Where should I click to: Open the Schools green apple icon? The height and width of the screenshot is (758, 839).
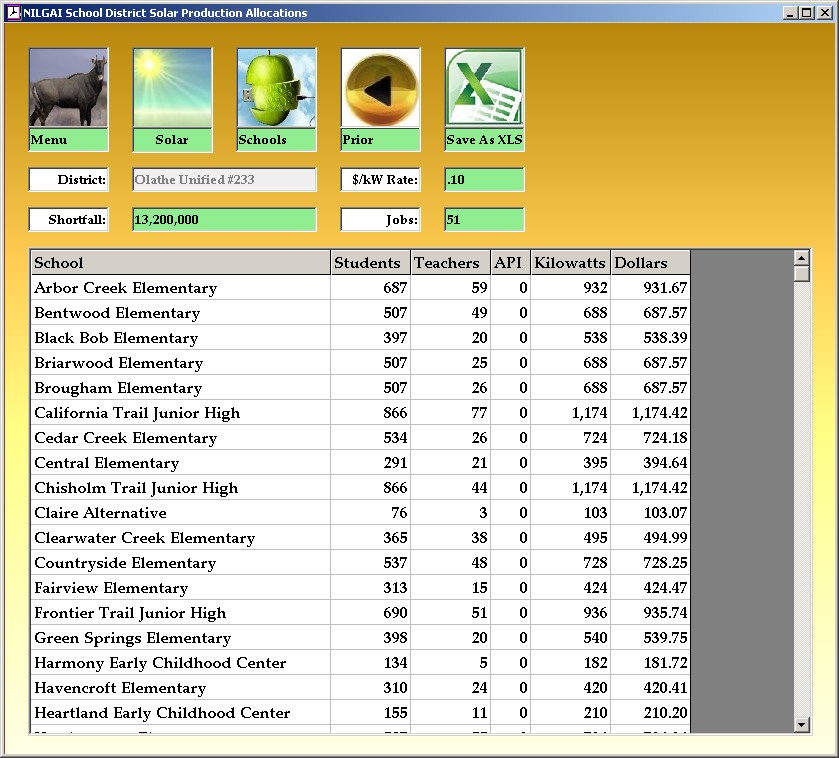coord(276,88)
